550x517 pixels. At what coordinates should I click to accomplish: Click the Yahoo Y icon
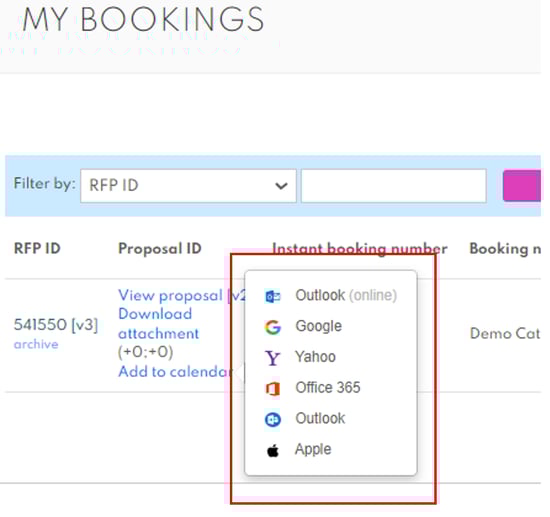pyautogui.click(x=273, y=358)
